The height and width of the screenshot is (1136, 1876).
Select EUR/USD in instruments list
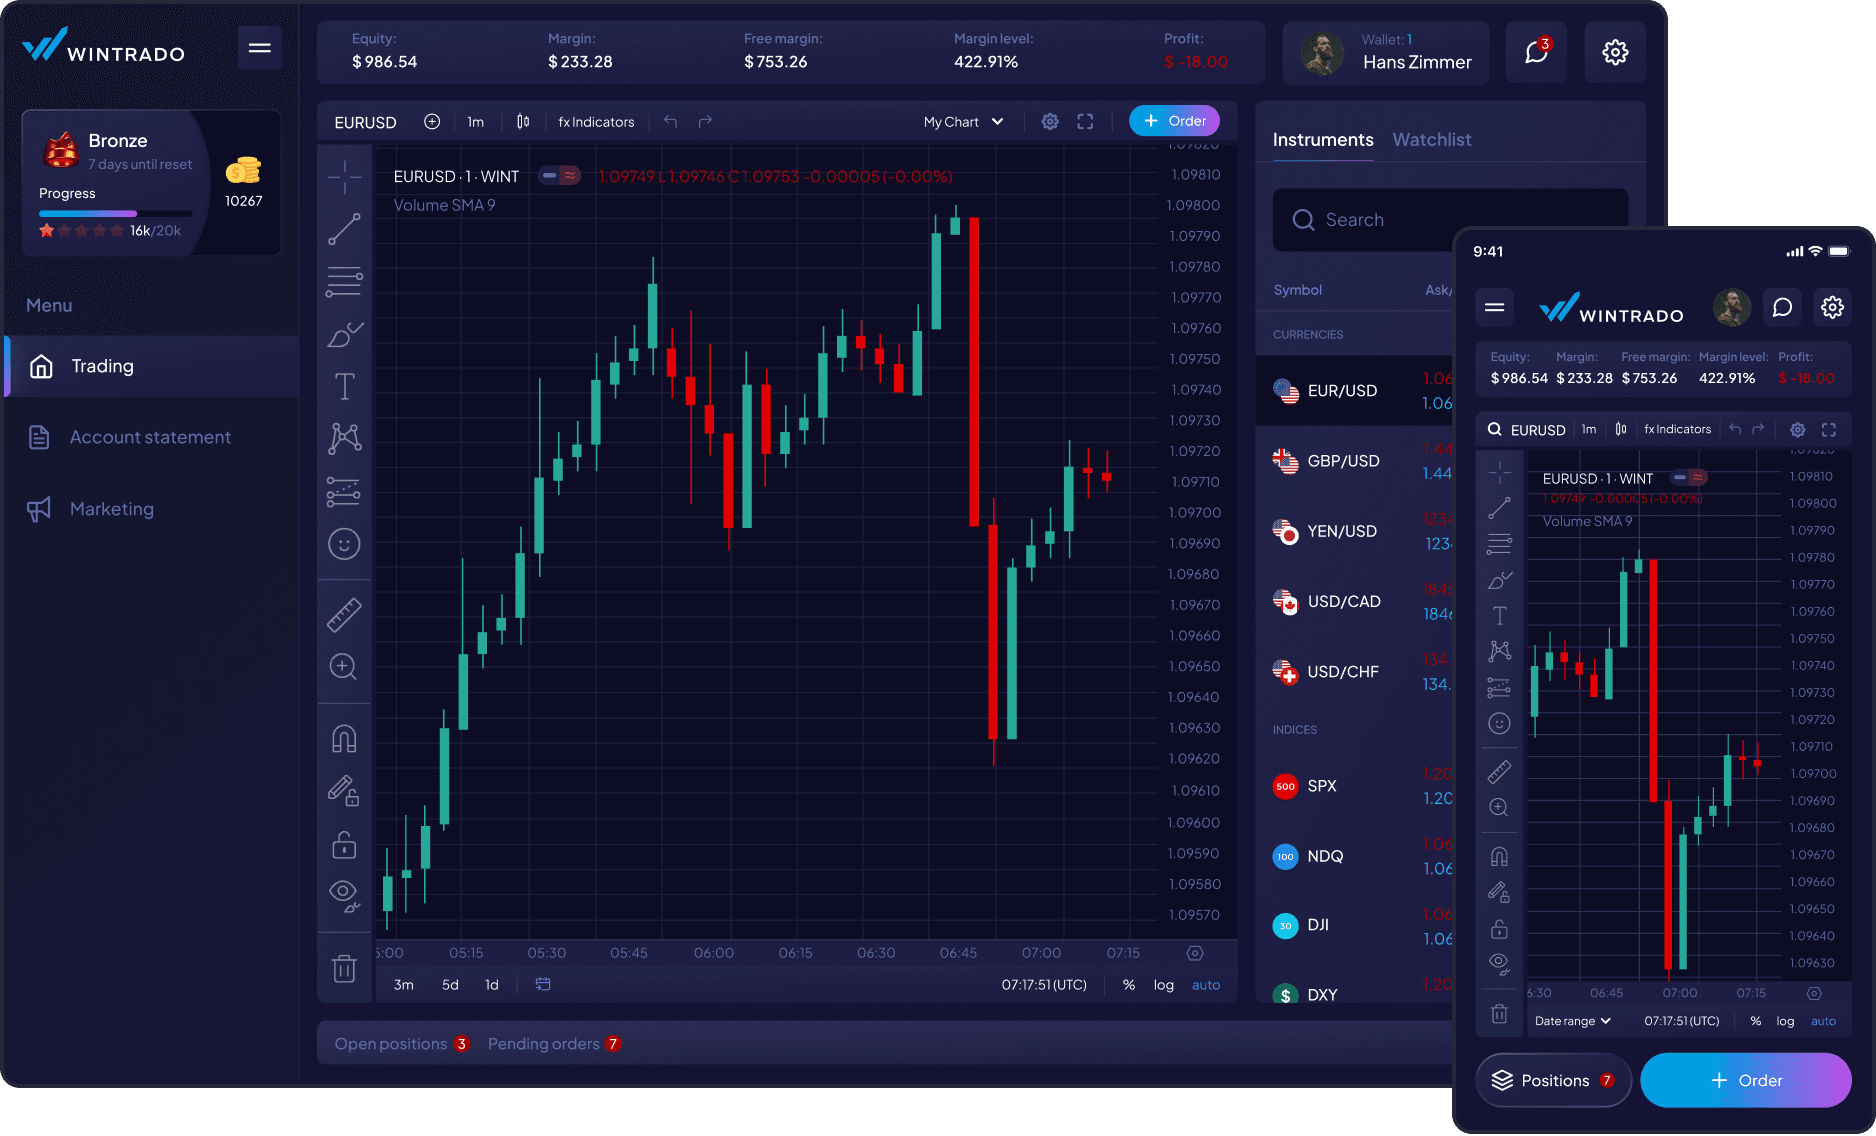(x=1354, y=391)
